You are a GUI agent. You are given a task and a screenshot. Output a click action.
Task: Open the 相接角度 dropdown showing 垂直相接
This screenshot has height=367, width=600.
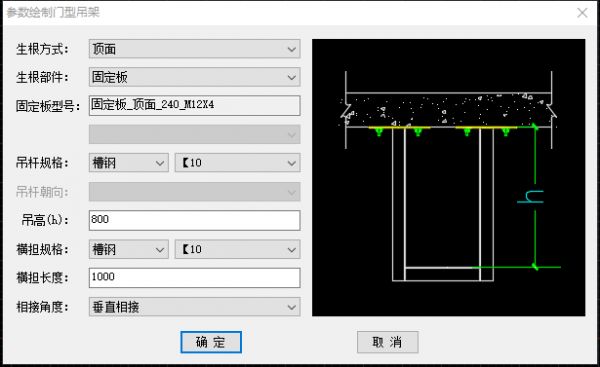(194, 307)
